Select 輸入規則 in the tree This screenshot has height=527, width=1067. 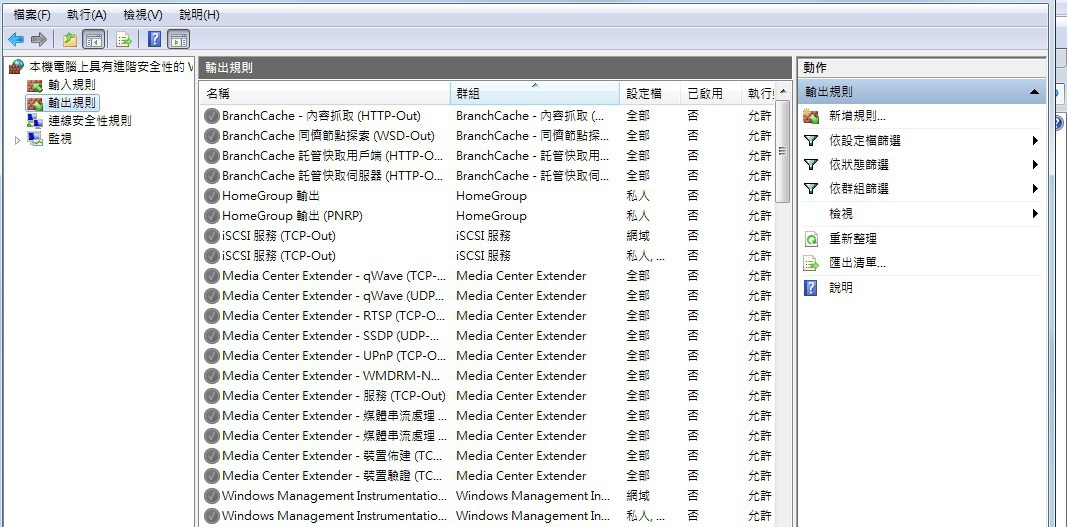pyautogui.click(x=71, y=85)
